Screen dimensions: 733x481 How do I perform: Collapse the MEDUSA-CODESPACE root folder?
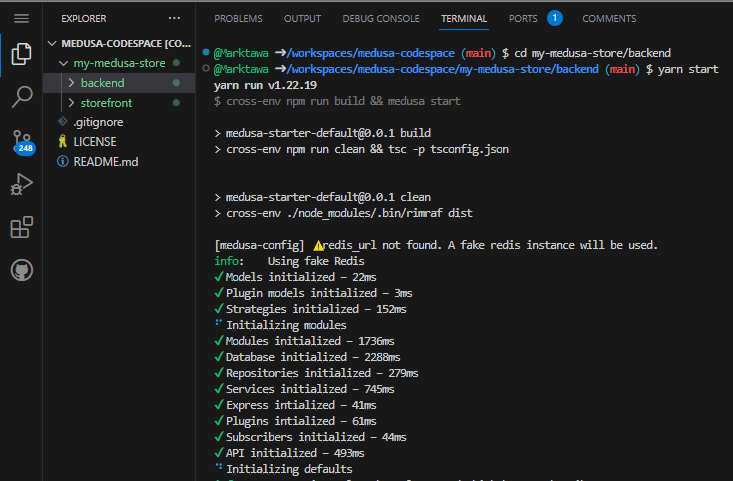pos(52,43)
